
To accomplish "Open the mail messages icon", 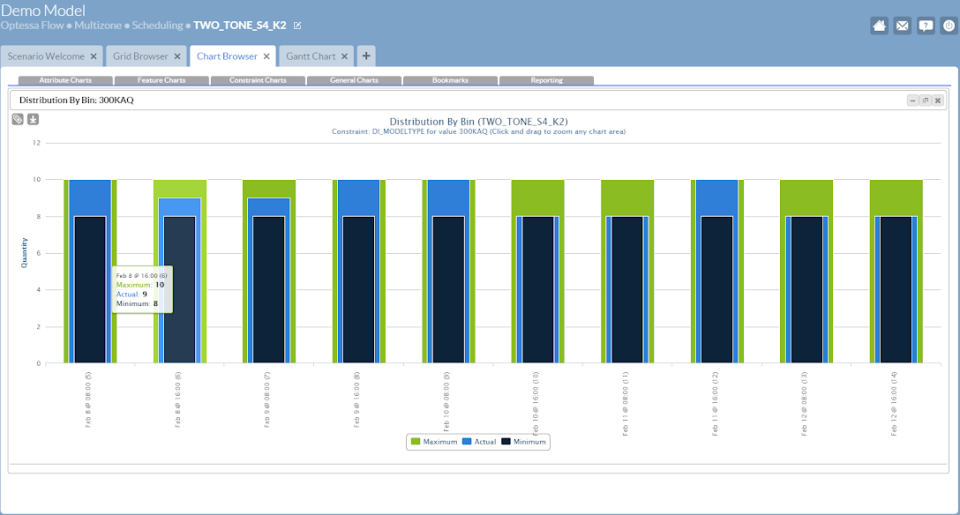I will (x=902, y=26).
